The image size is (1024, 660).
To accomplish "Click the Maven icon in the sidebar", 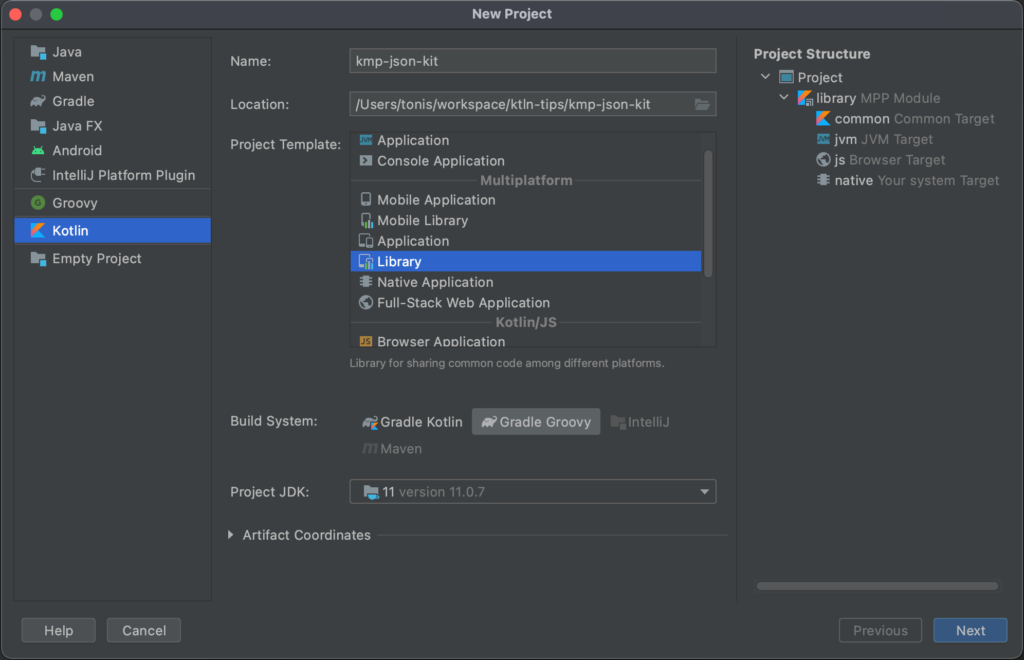I will click(38, 76).
